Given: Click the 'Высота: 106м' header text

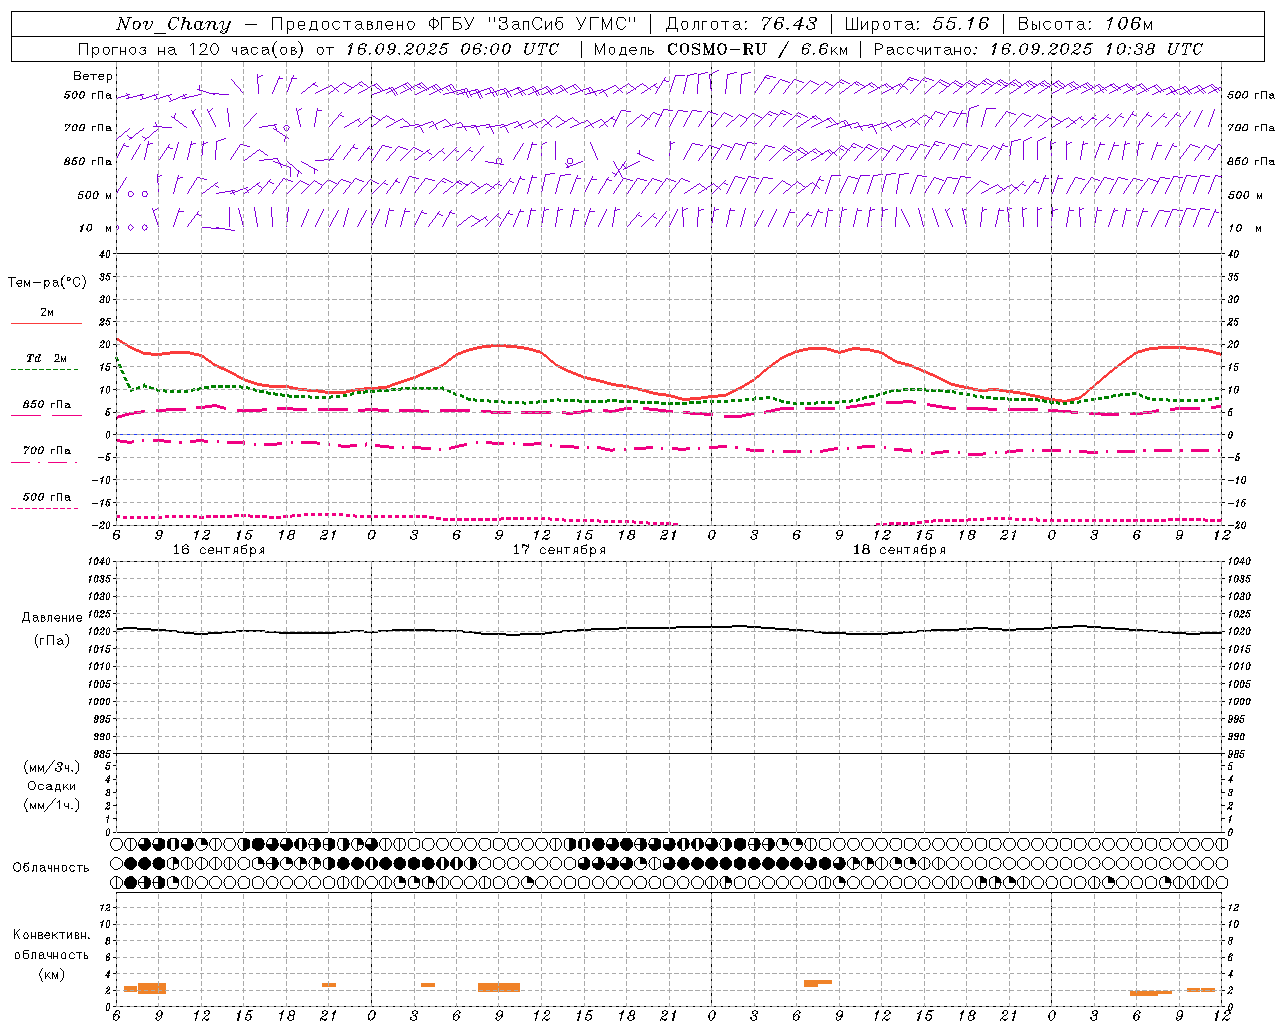Looking at the screenshot, I should 1085,24.
